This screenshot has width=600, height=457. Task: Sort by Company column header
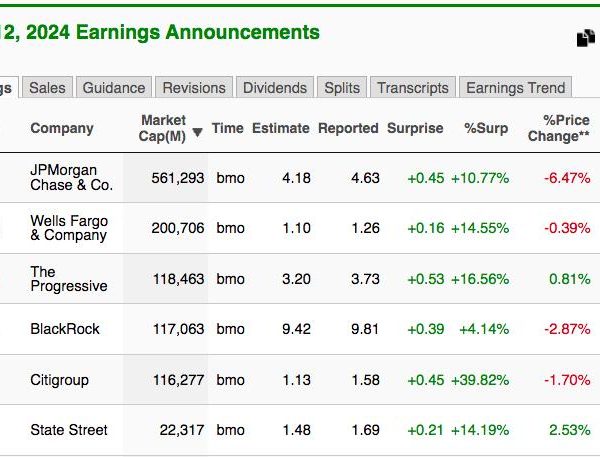coord(62,128)
